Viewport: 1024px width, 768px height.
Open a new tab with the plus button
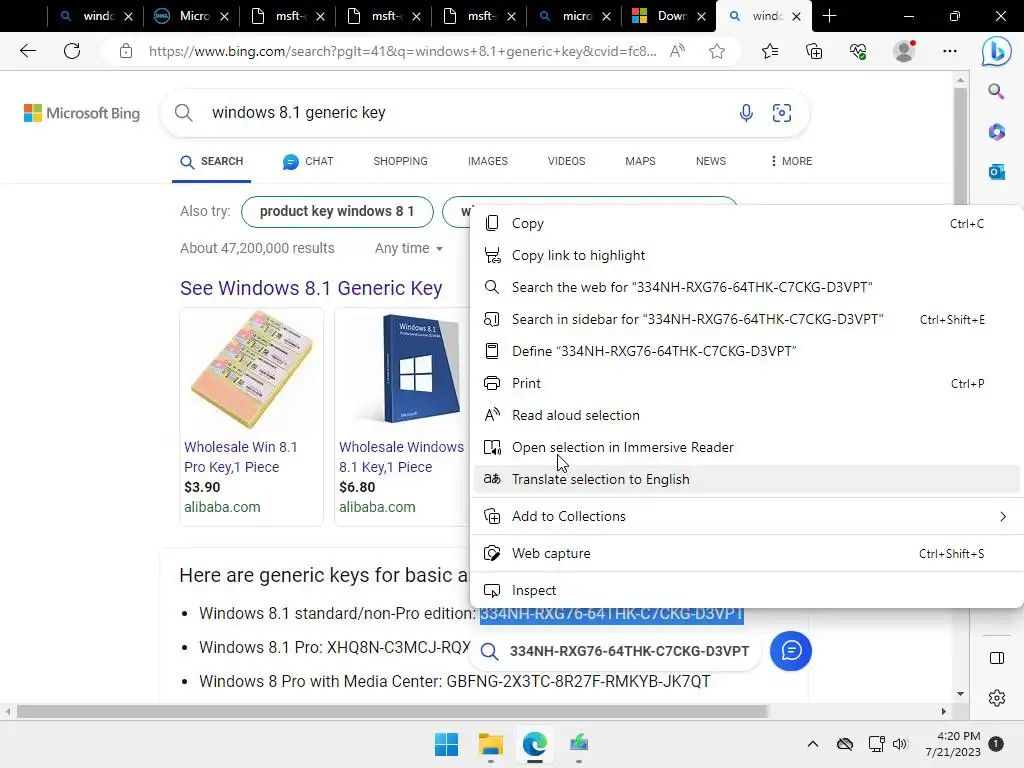pyautogui.click(x=829, y=16)
